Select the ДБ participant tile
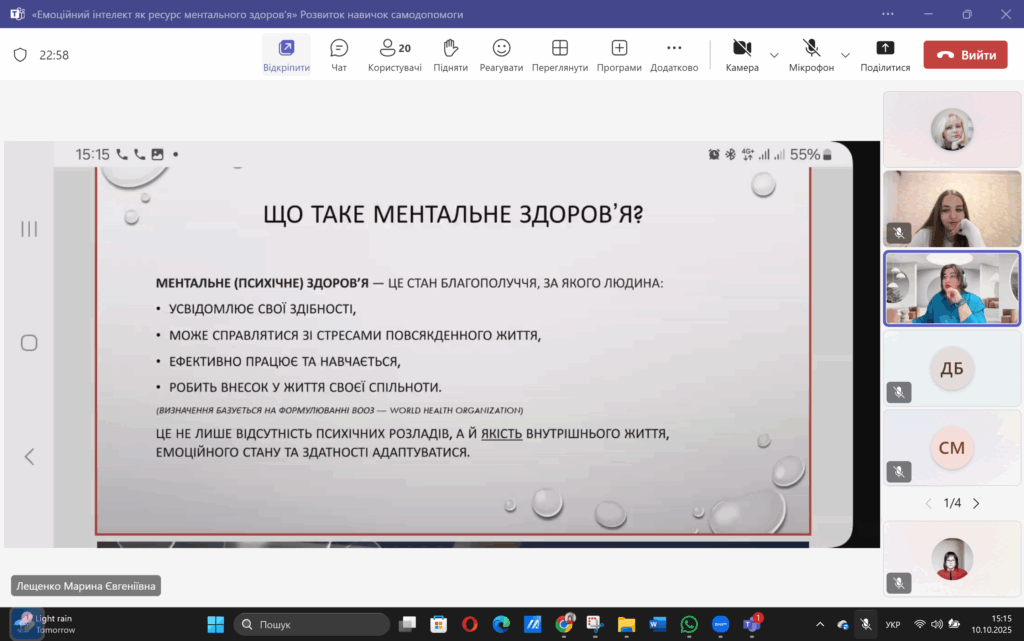 [951, 367]
